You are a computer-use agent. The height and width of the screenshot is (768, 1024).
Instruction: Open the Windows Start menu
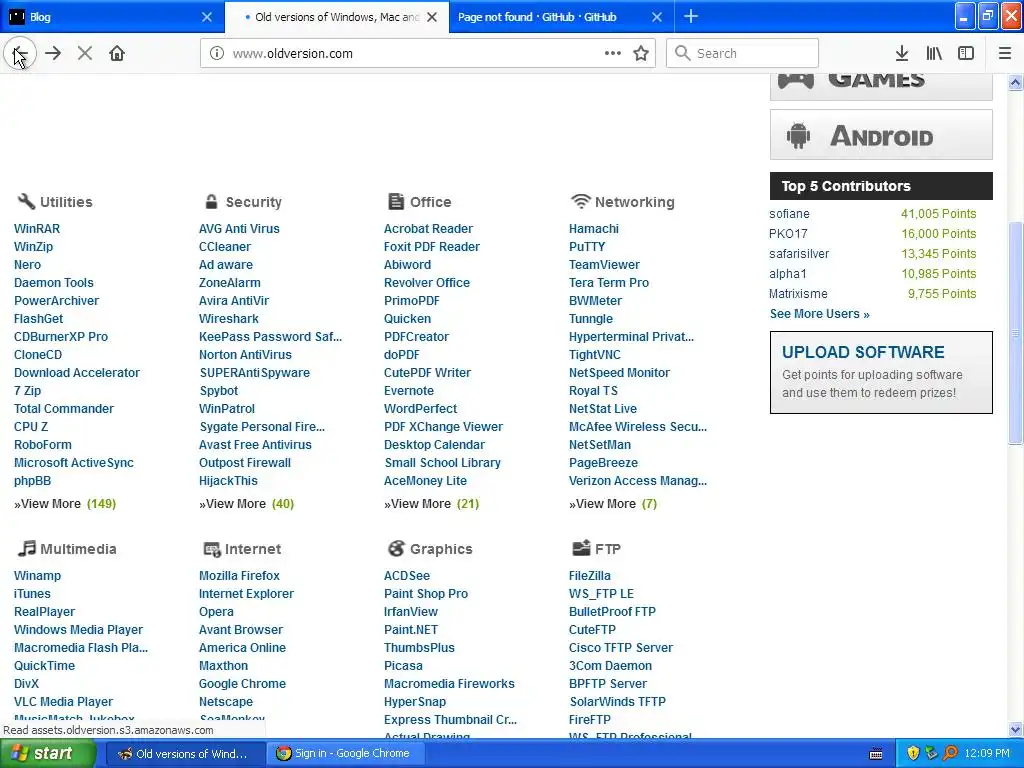pos(46,754)
